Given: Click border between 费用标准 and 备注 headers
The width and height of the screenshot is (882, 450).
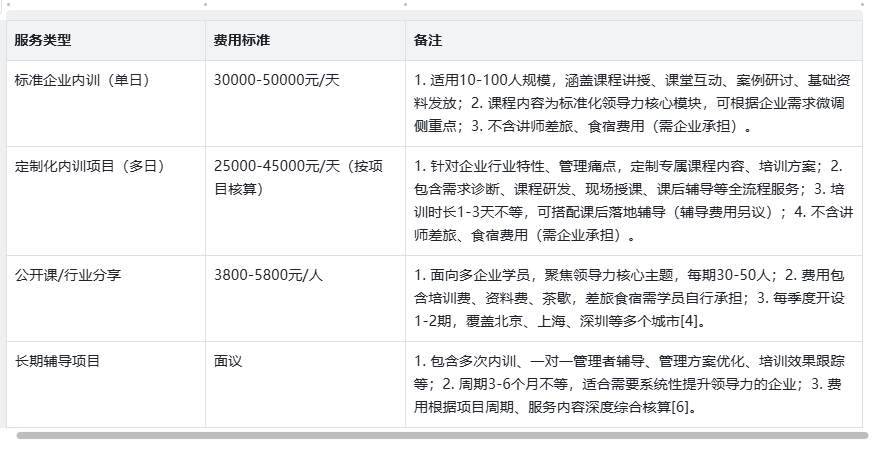Looking at the screenshot, I should click(405, 41).
